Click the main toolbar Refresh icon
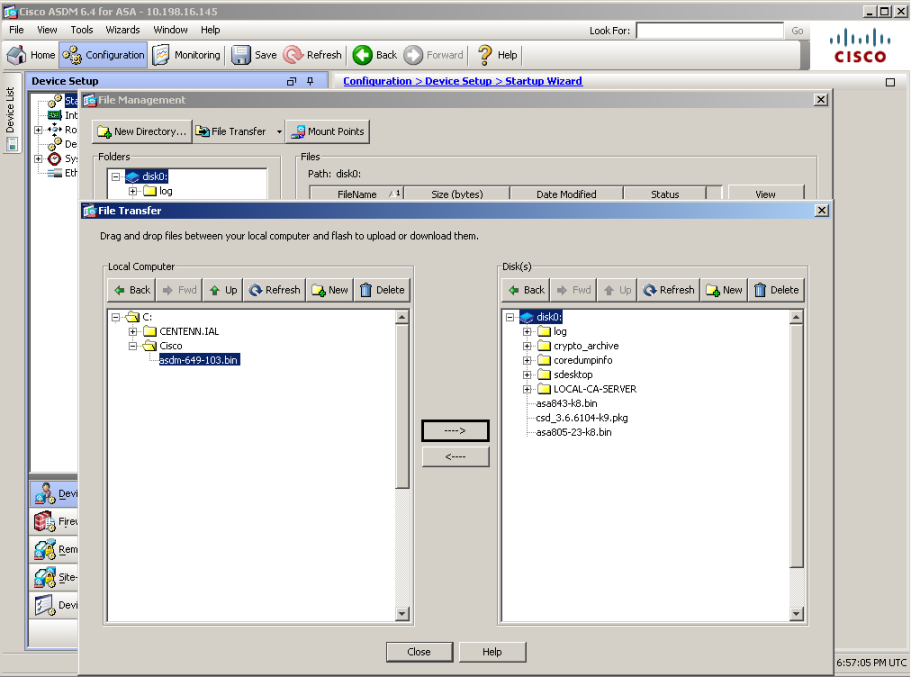This screenshot has height=677, width=911. click(293, 55)
